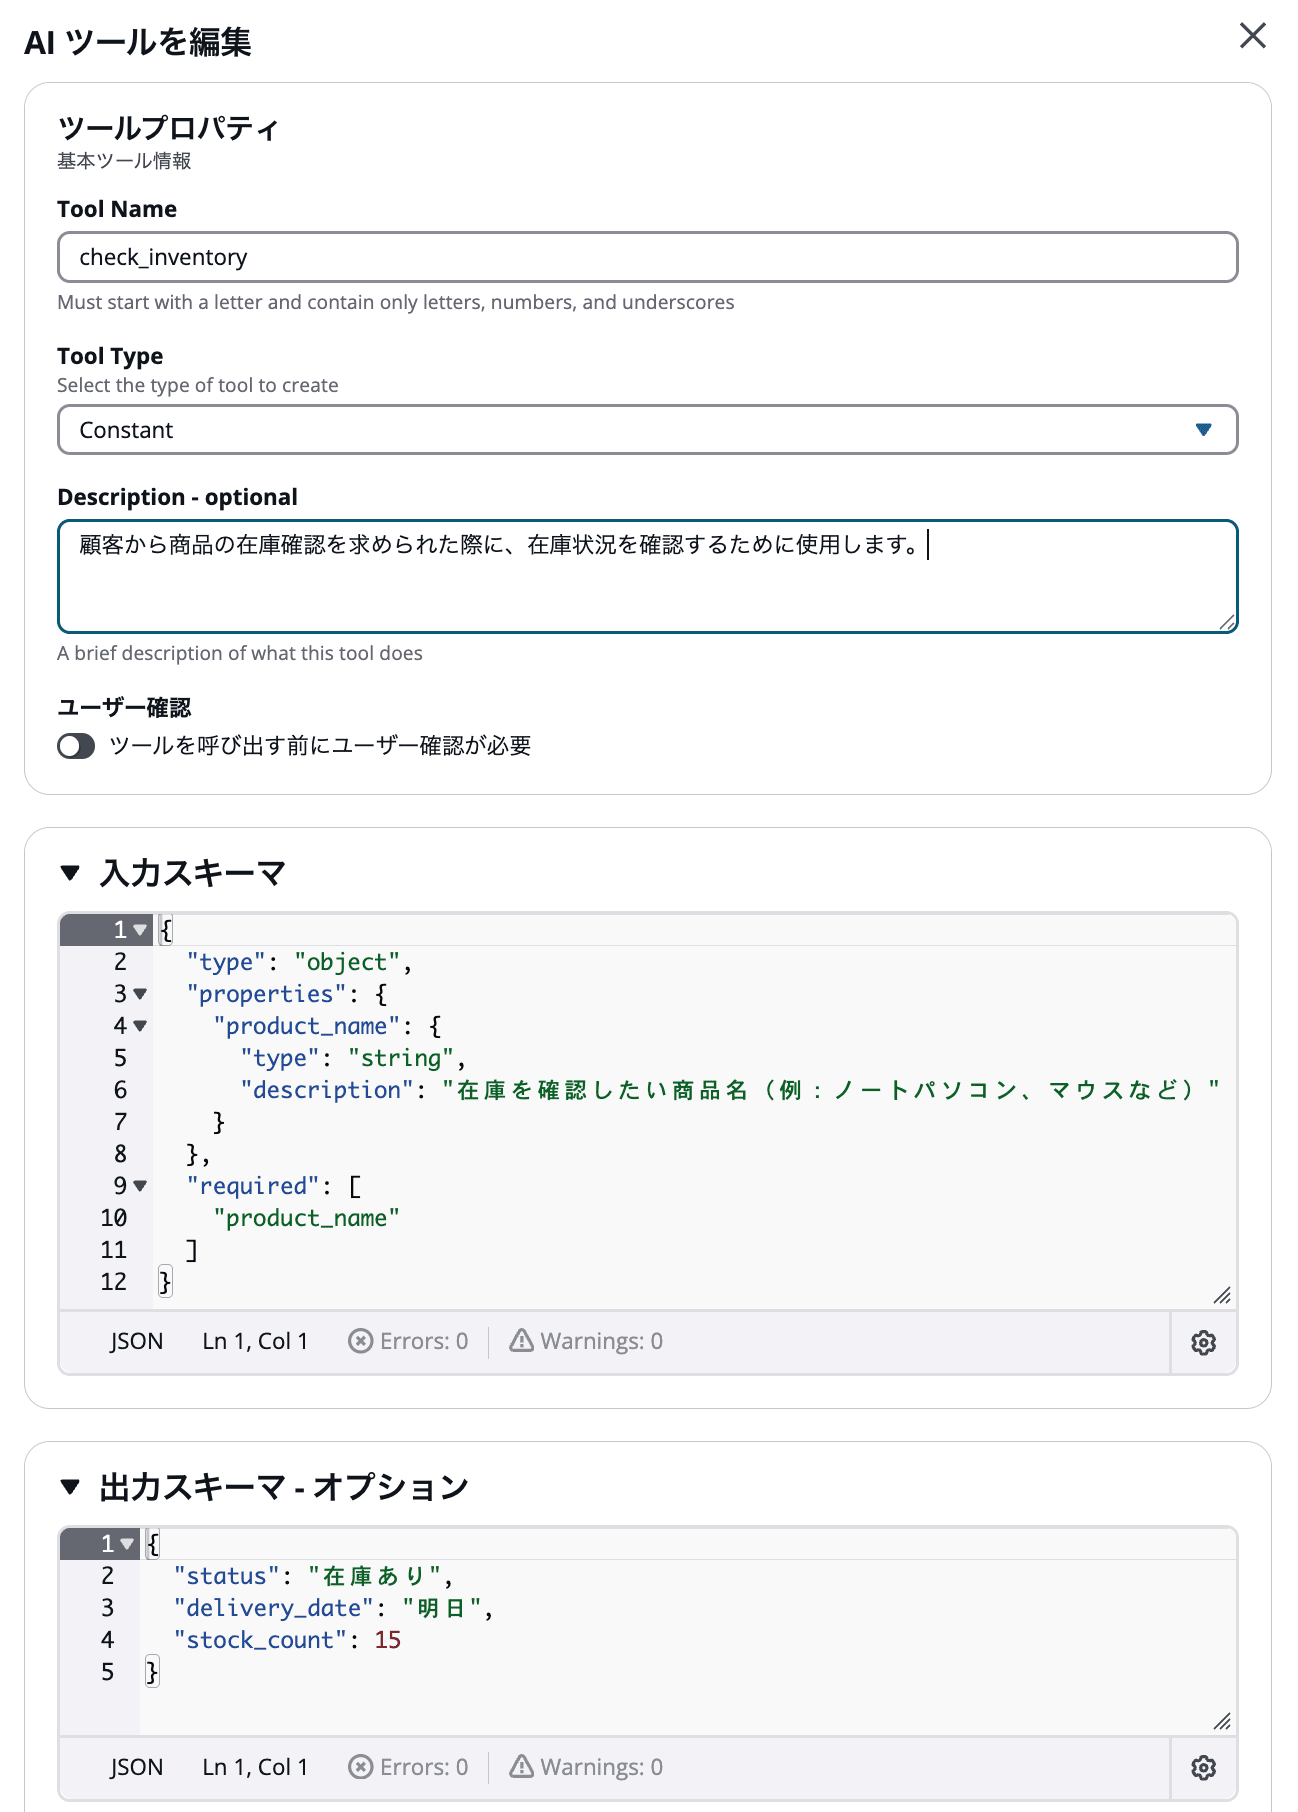Screen dimensions: 1298x1812
Task: Click Warnings icon in output schema status bar
Action: pyautogui.click(x=521, y=1767)
